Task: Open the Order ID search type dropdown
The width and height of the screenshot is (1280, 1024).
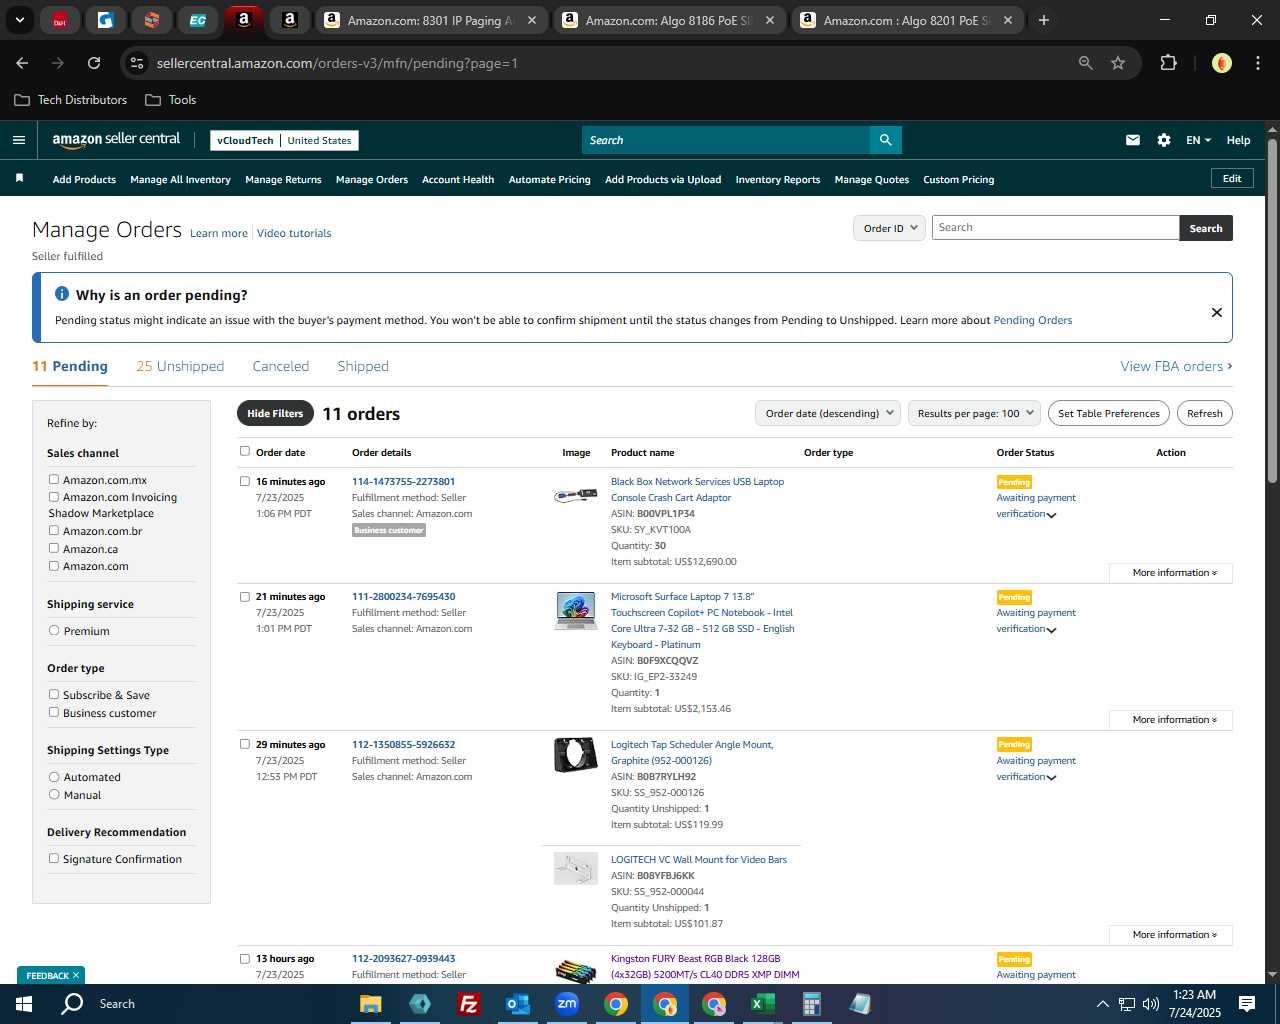Action: pos(889,228)
